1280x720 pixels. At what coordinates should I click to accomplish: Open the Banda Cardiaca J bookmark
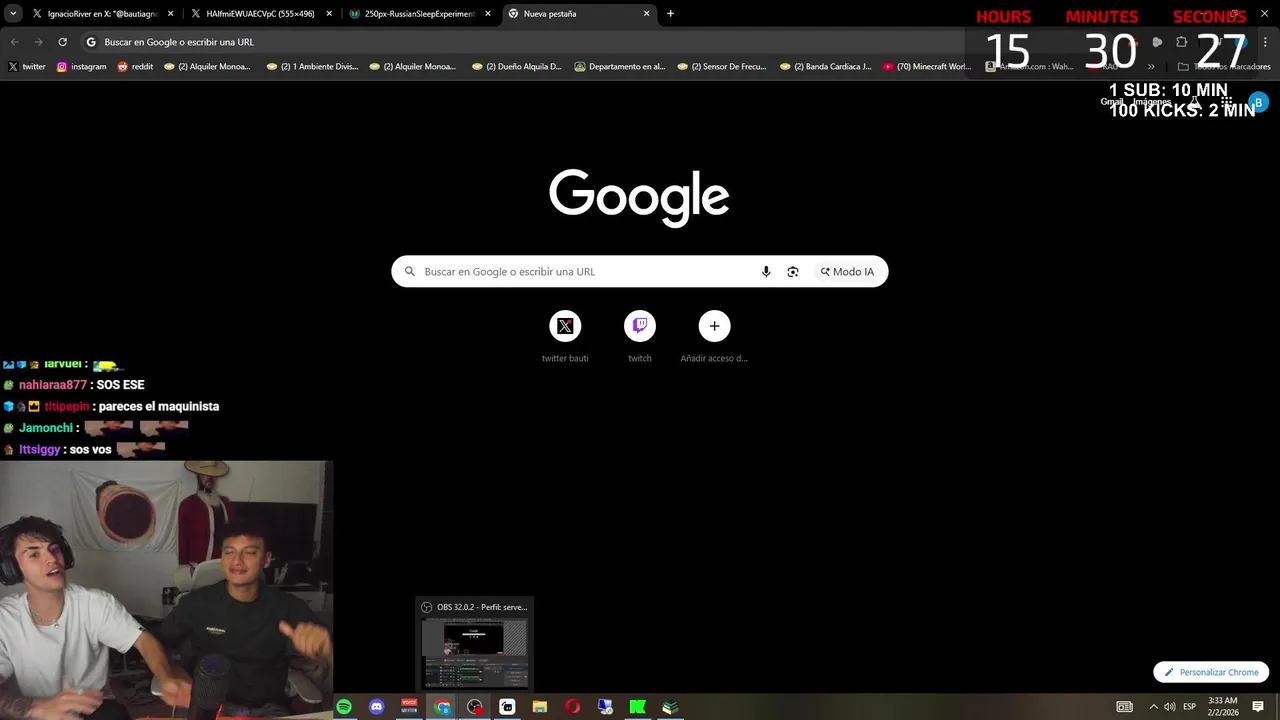(x=825, y=67)
